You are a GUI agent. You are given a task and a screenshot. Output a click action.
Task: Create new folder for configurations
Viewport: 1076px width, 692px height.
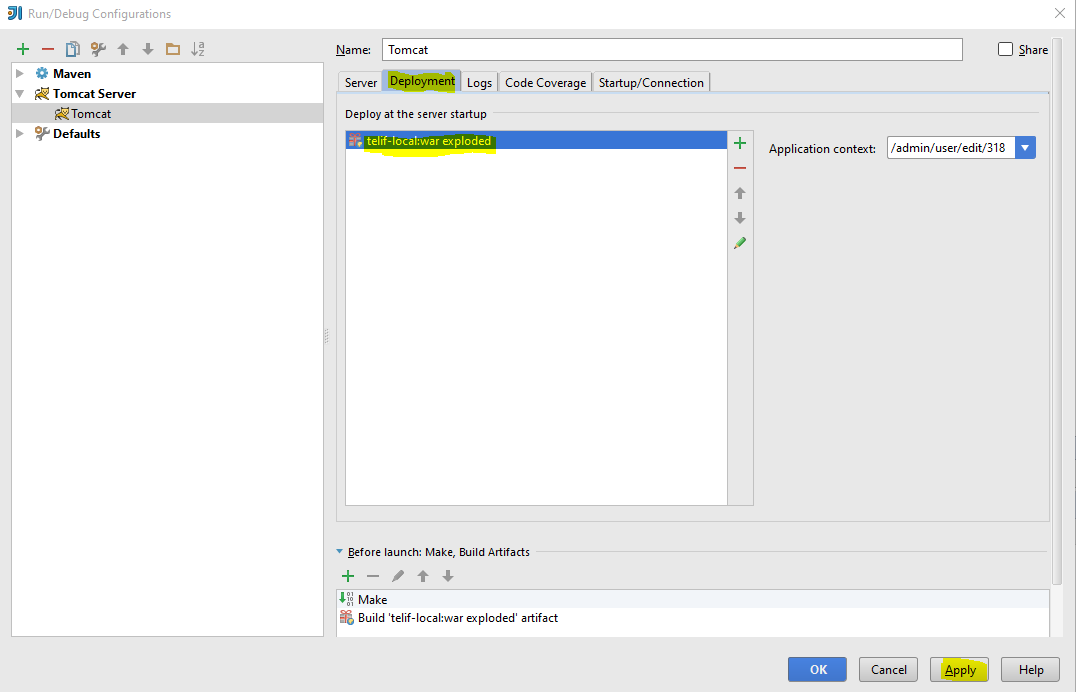(173, 49)
